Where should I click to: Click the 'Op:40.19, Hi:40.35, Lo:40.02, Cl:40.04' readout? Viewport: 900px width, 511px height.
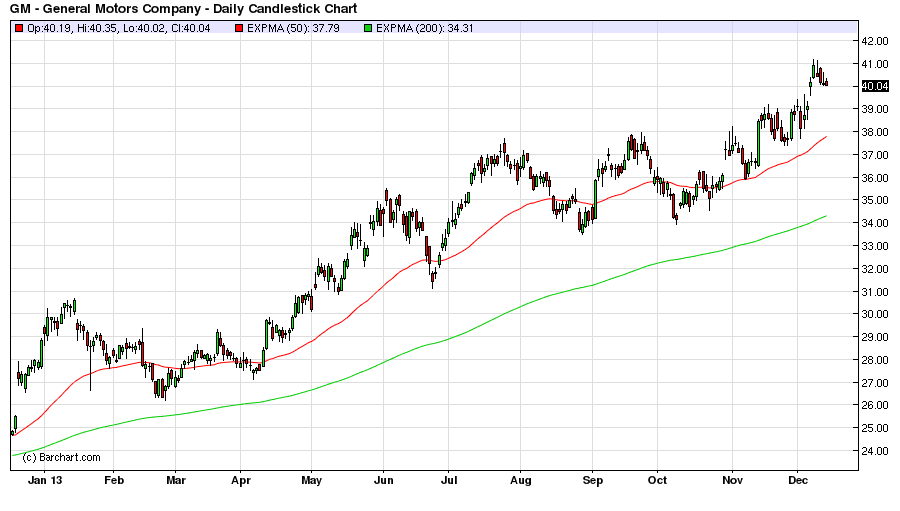pos(119,28)
